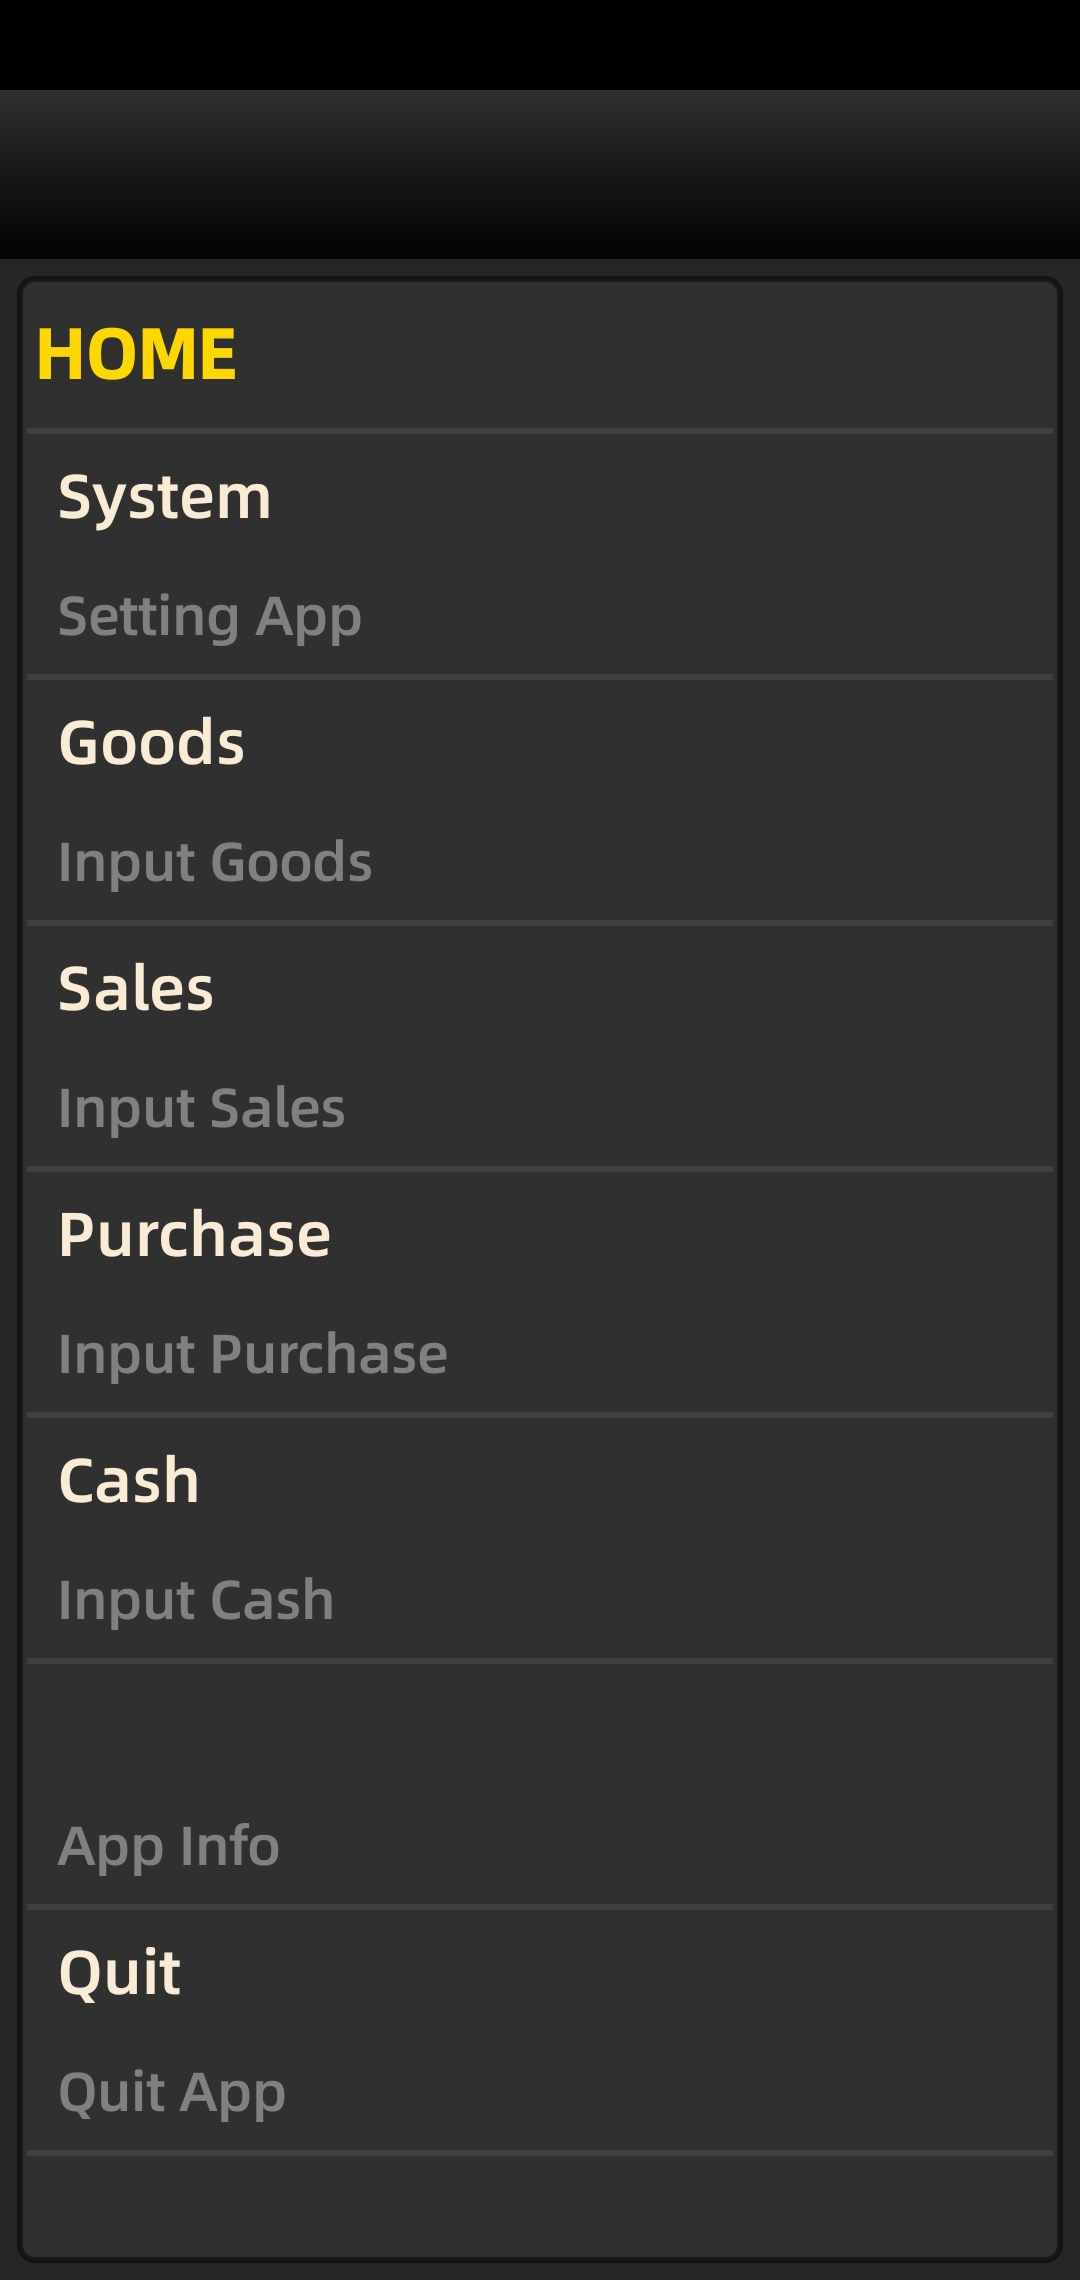This screenshot has width=1080, height=2280.
Task: Choose Input Goods
Action: [x=215, y=862]
